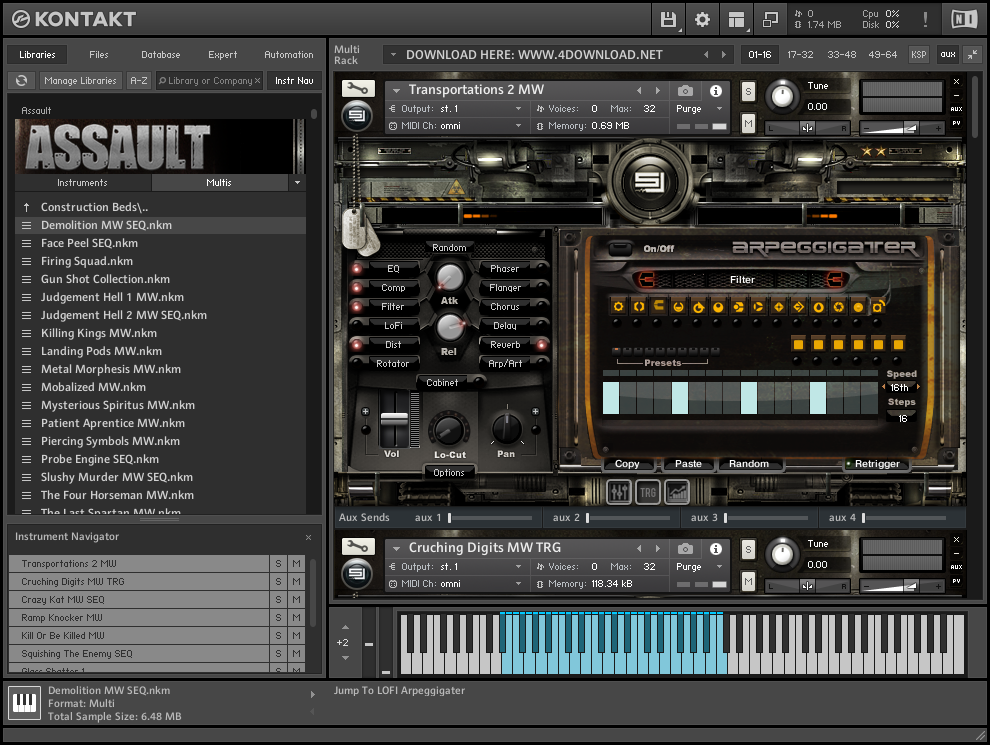Open info icon for Cruching Digits MW TRG
This screenshot has height=745, width=990.
pos(716,549)
